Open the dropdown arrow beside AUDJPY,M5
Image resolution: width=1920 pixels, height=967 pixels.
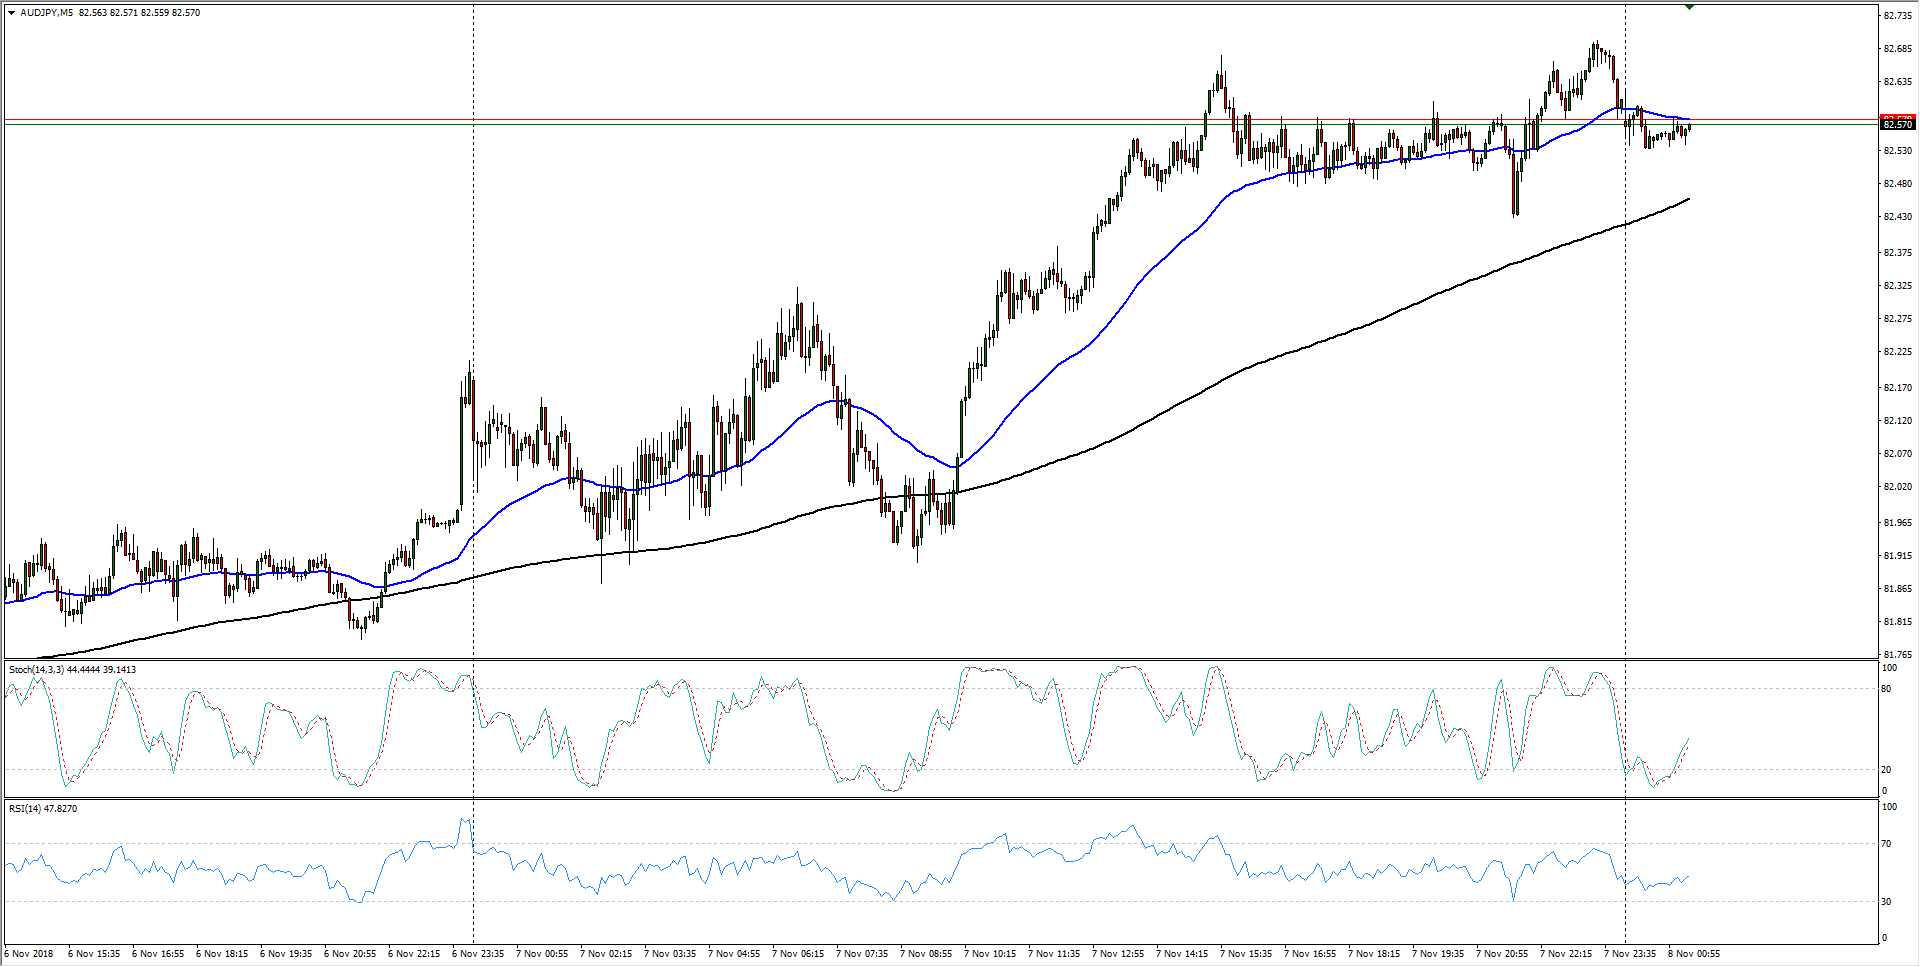(x=11, y=13)
